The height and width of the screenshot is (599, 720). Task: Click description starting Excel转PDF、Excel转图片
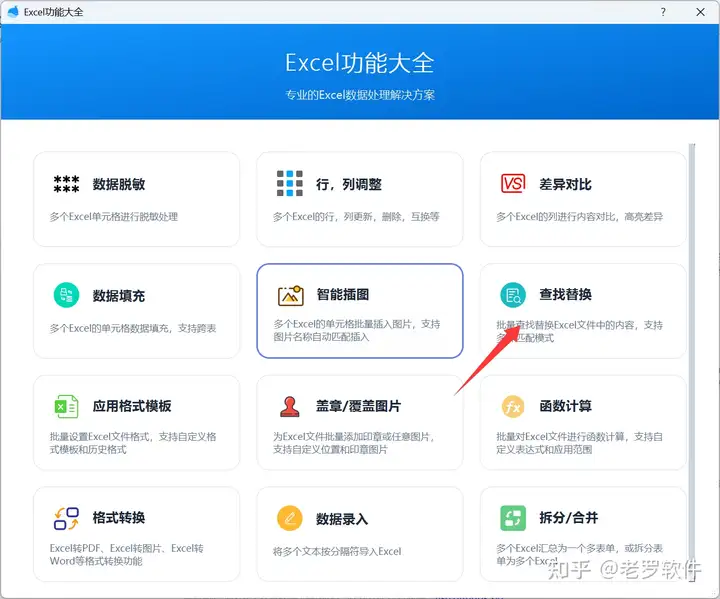coord(126,554)
